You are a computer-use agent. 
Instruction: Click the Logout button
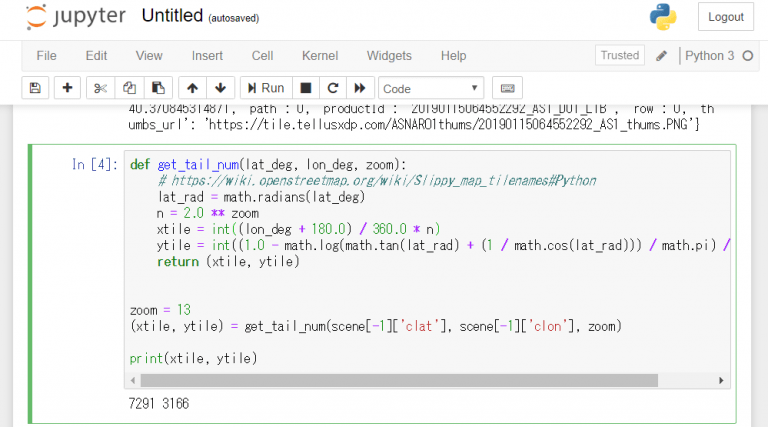point(725,17)
